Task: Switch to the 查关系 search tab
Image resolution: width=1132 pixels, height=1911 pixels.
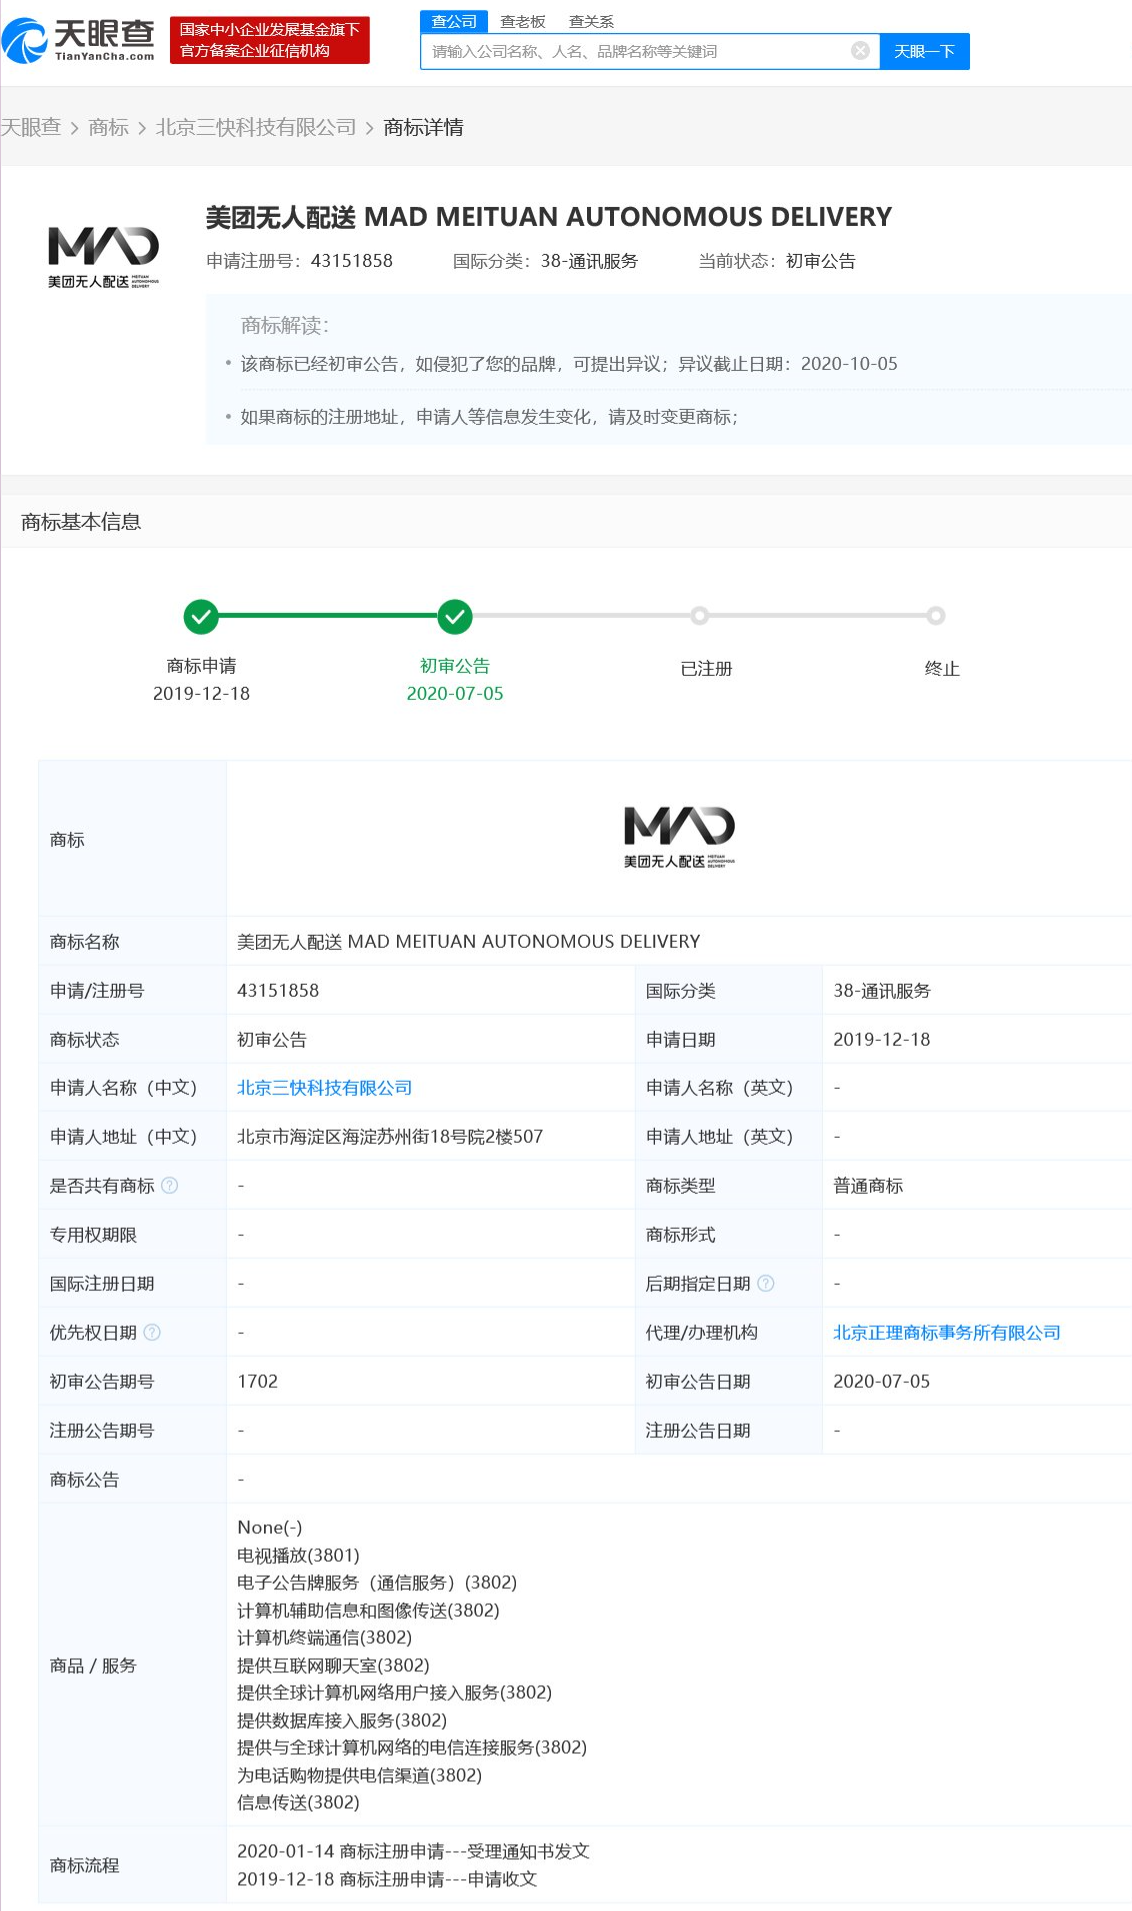Action: tap(591, 21)
